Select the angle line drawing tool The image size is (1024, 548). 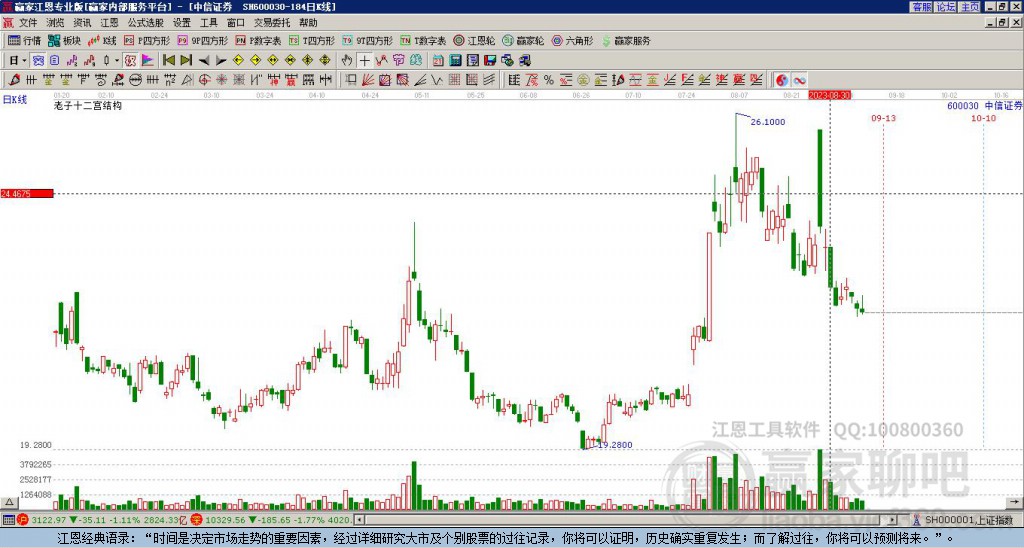click(420, 80)
